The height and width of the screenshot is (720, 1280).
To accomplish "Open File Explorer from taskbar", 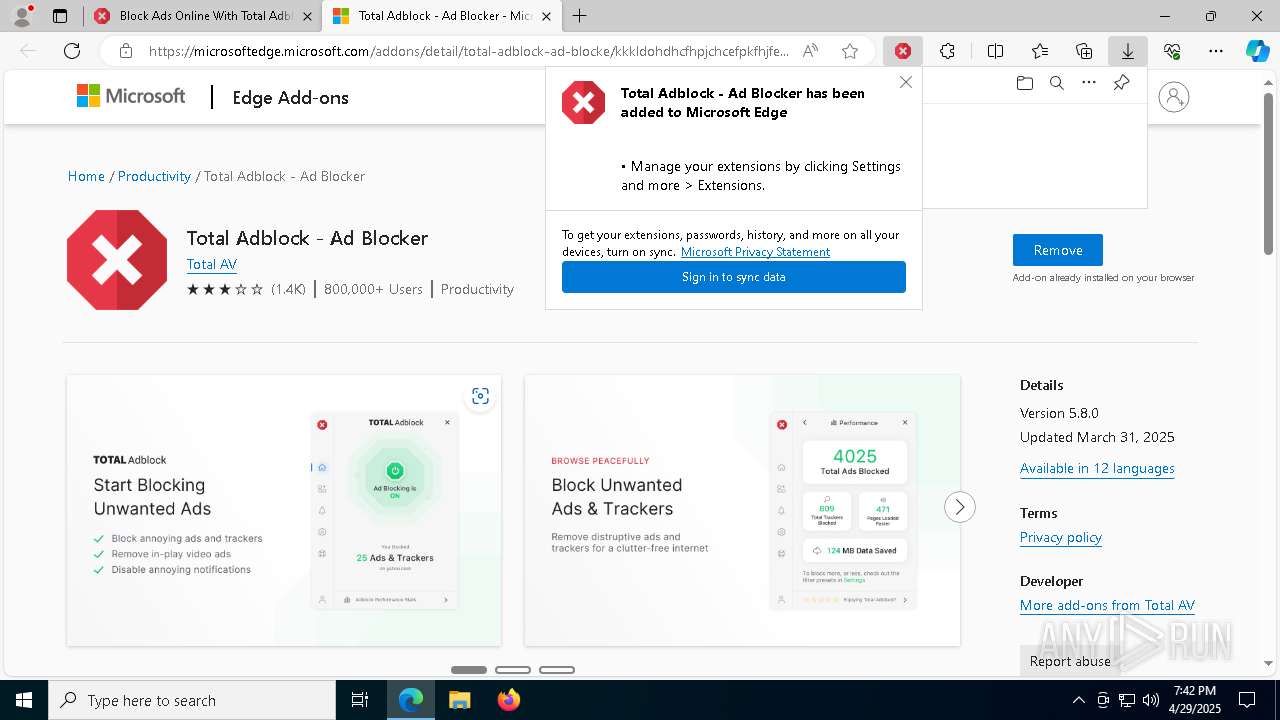I will coord(459,700).
